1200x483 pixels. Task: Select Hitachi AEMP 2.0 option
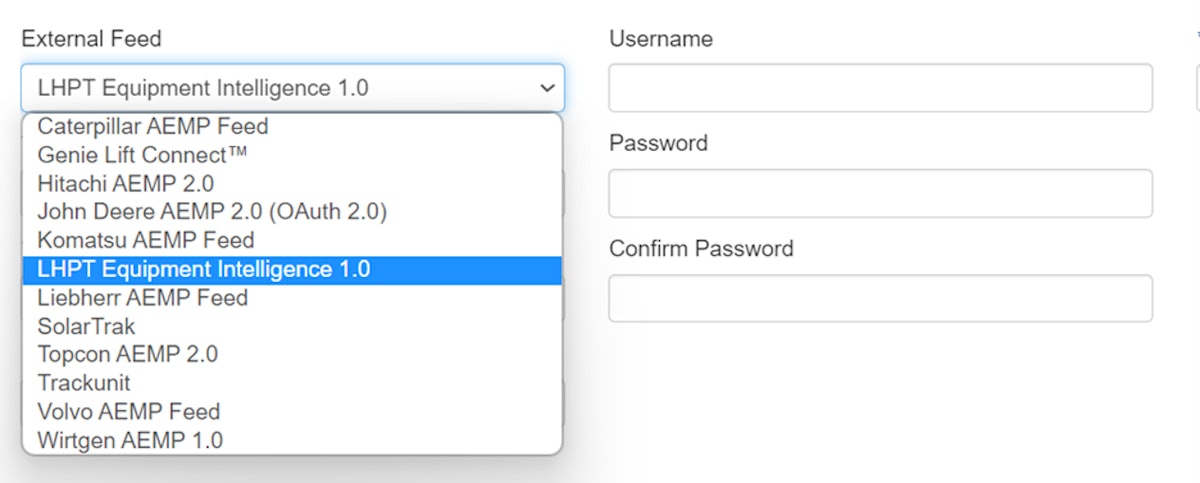pos(126,184)
